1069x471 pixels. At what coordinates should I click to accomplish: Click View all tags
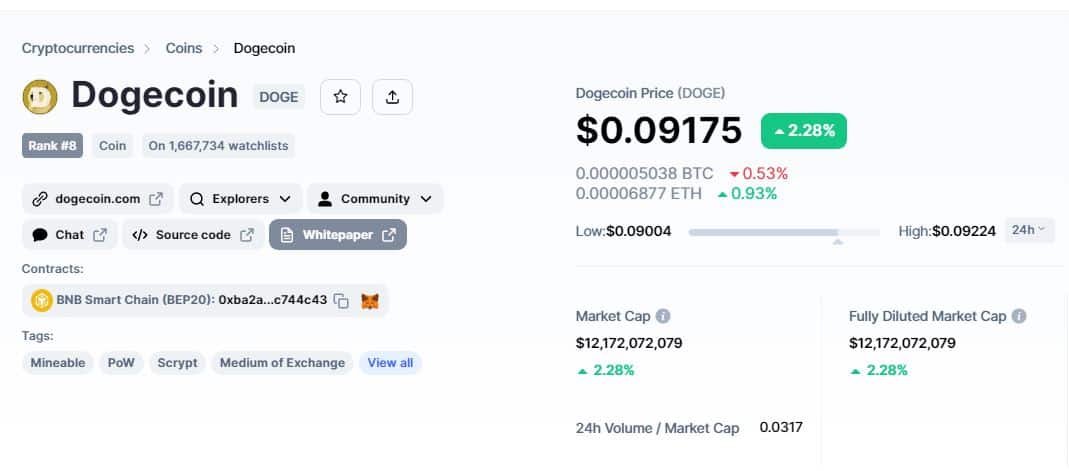point(391,363)
